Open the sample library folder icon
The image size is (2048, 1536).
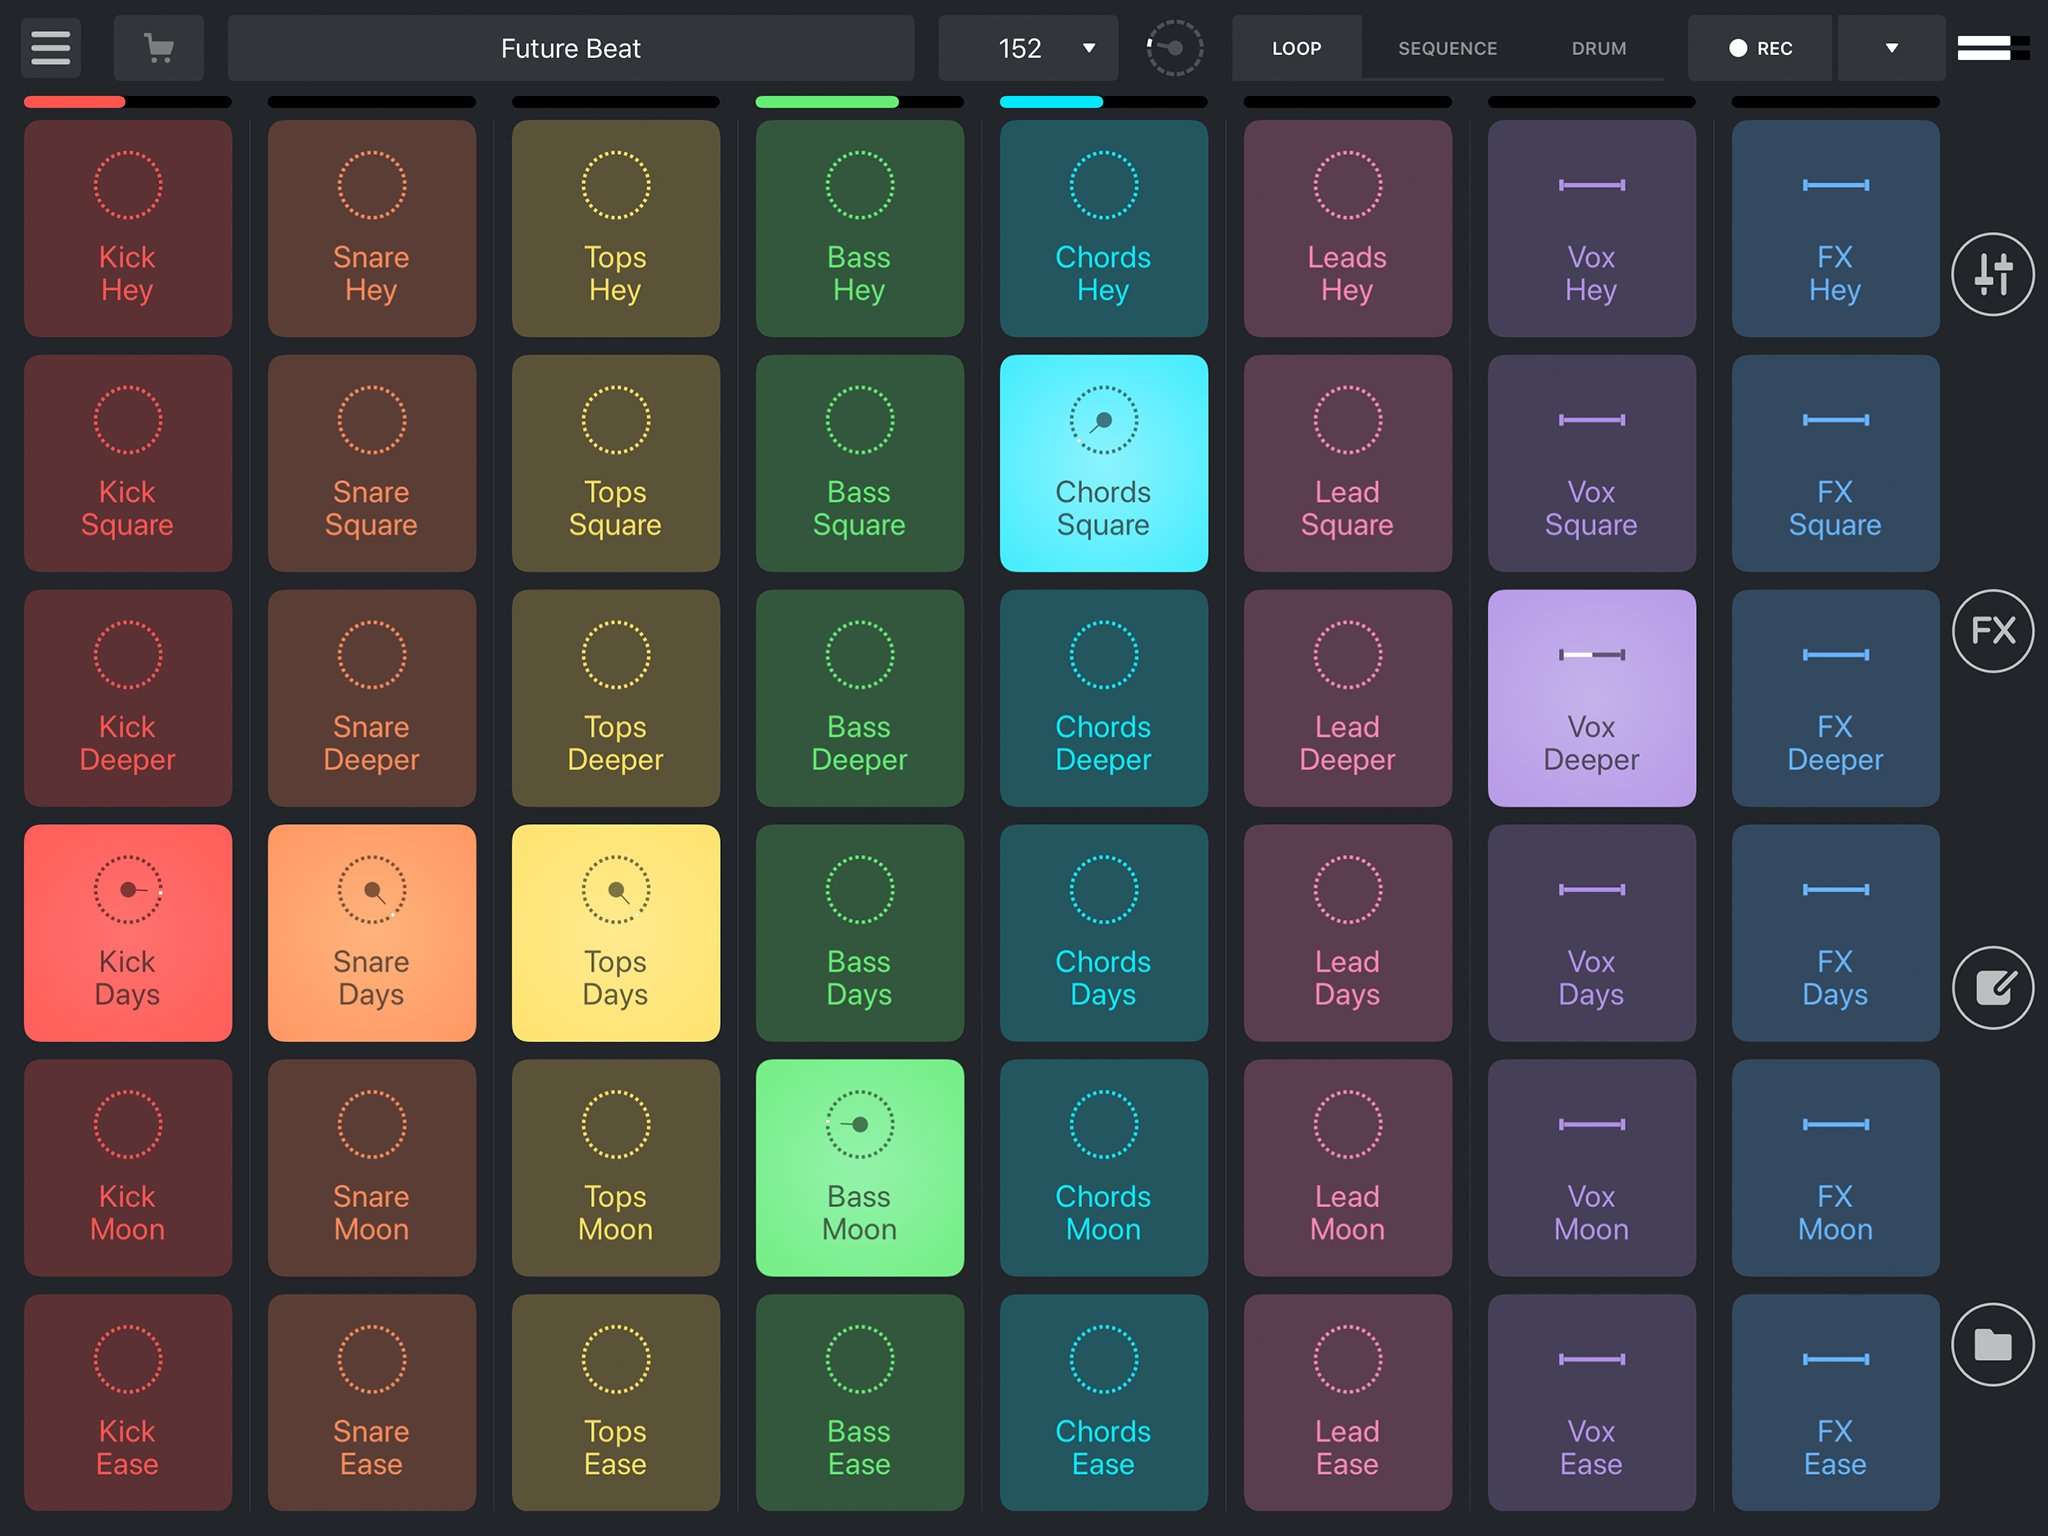(x=1992, y=1344)
